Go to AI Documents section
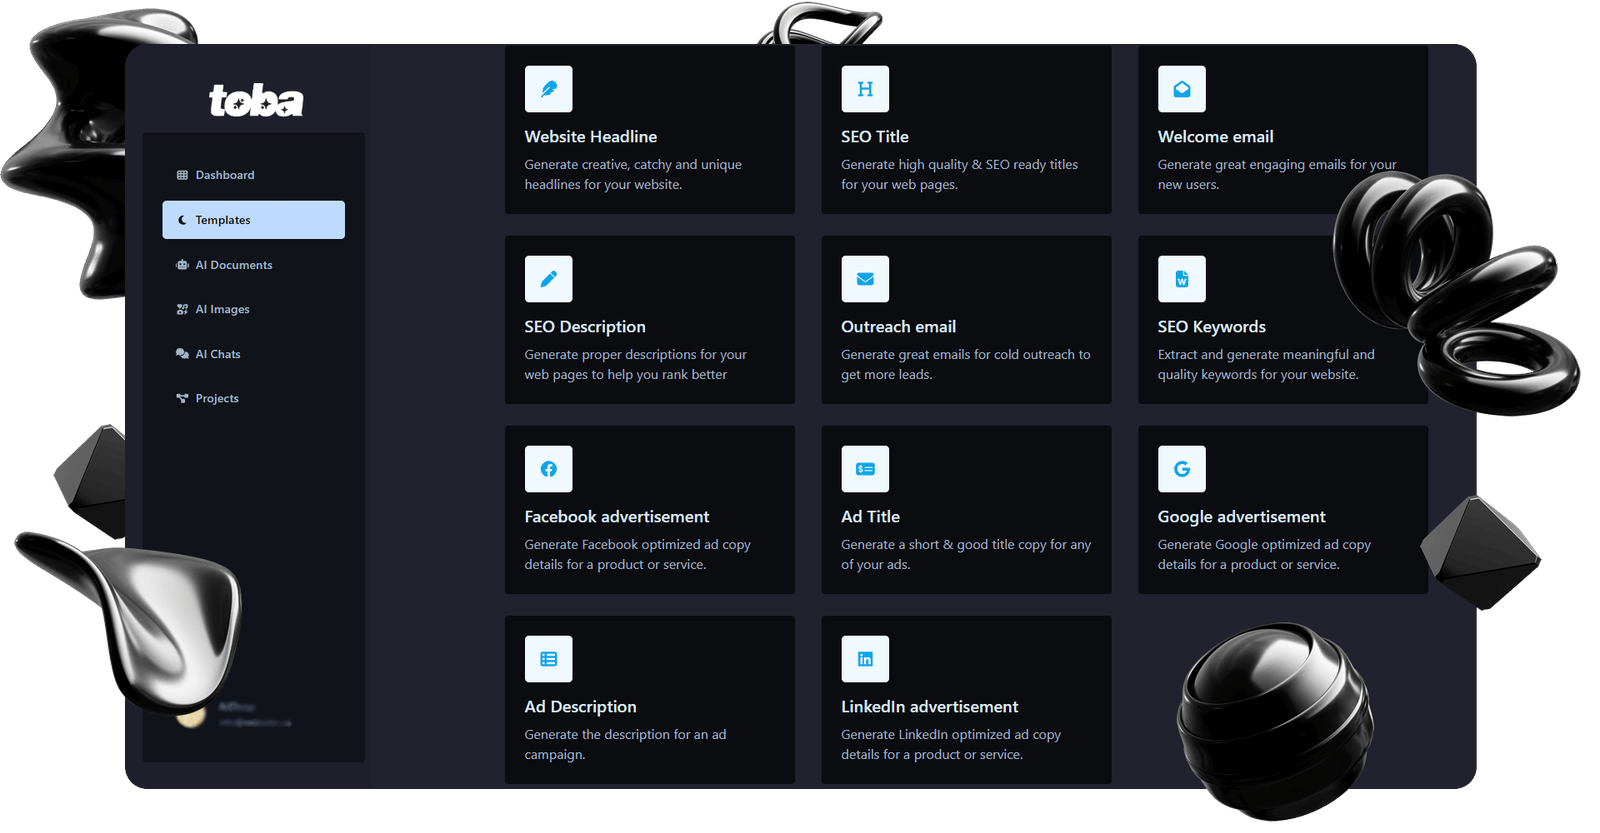This screenshot has height=833, width=1600. click(x=233, y=265)
